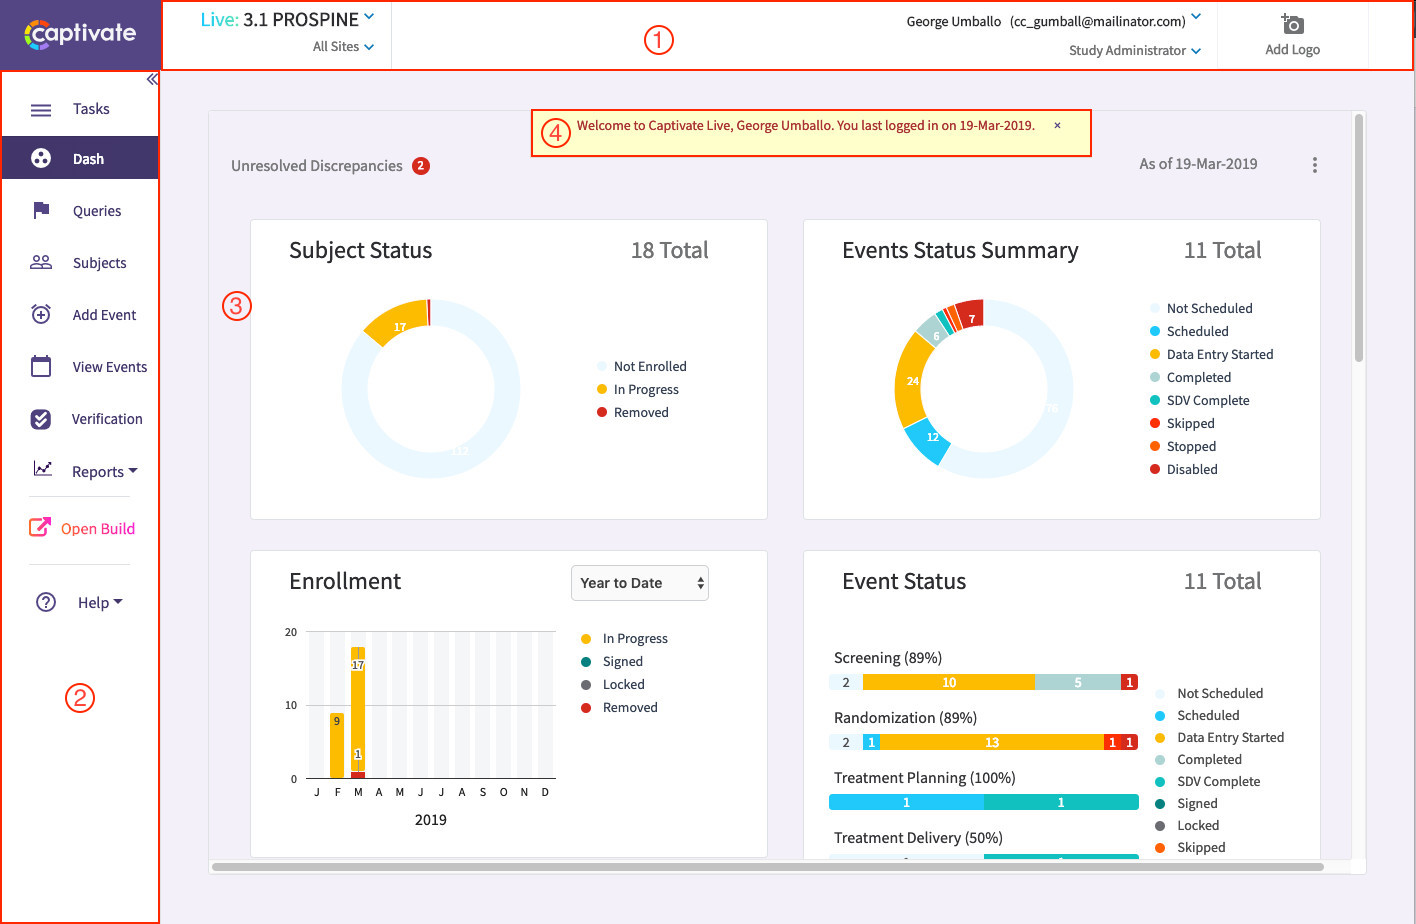Viewport: 1416px width, 924px height.
Task: Click the Verification checkmark icon
Action: click(x=41, y=419)
